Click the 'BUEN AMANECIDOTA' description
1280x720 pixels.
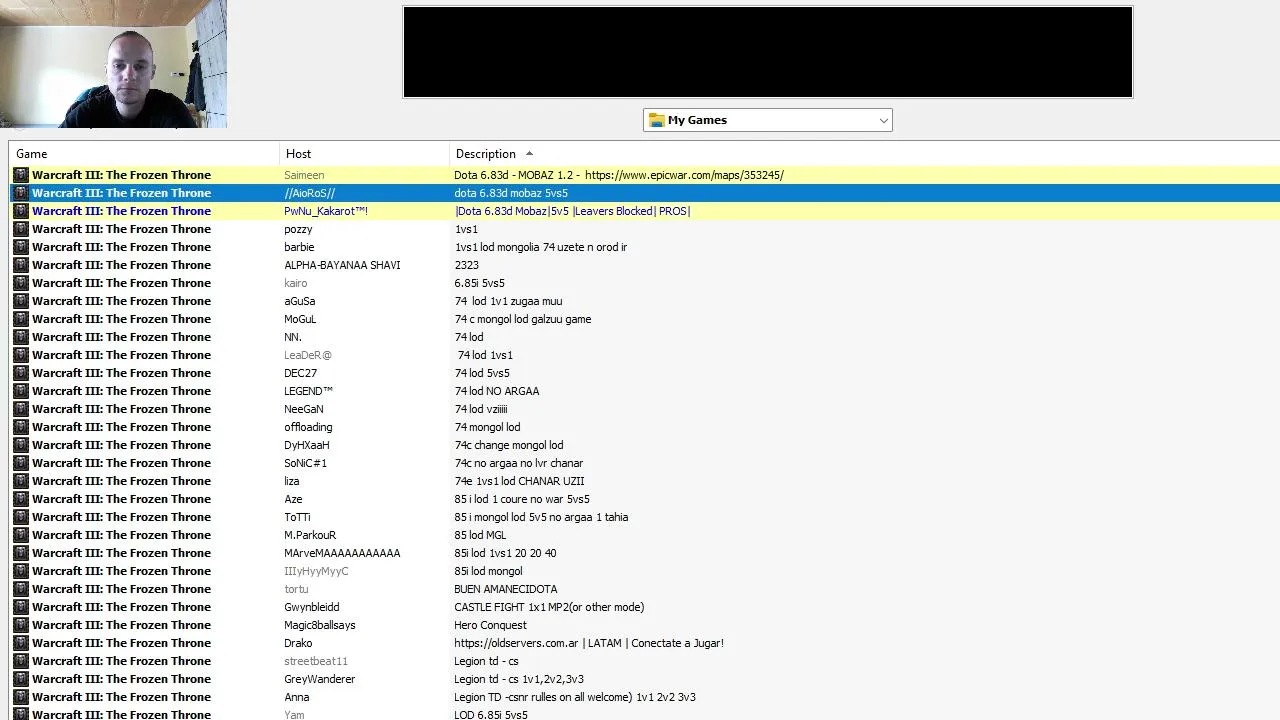coord(506,589)
